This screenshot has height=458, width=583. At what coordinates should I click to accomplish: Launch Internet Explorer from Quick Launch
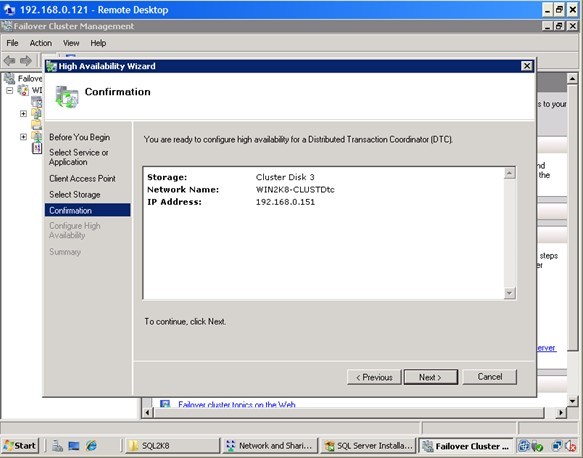(91, 445)
